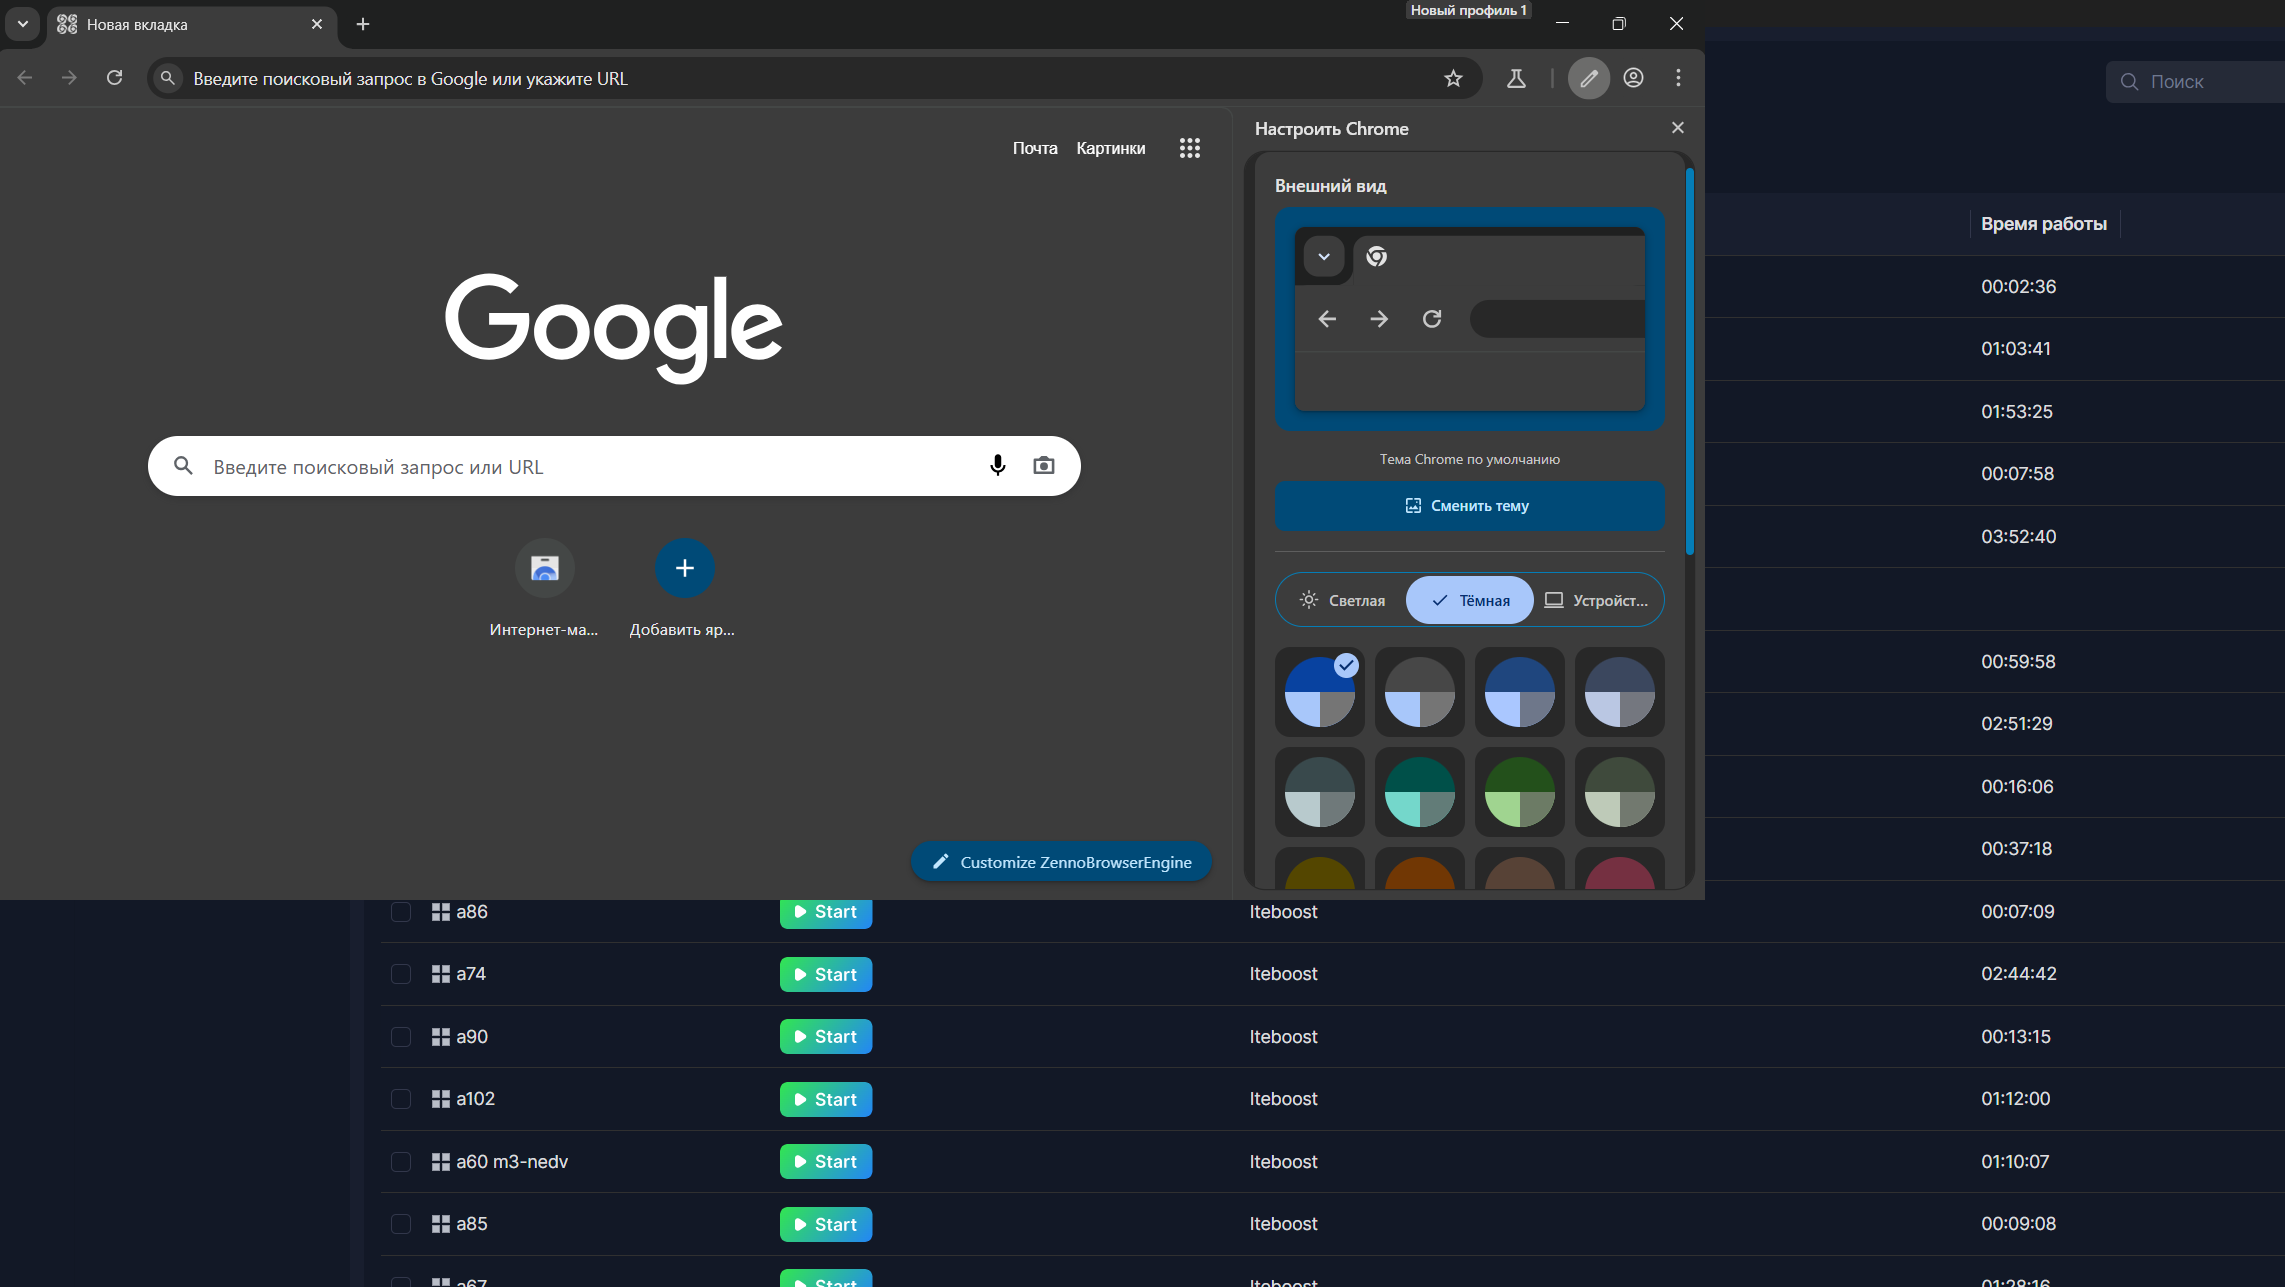Viewport: 2285px width, 1287px height.
Task: Select the Устройст... theme mode
Action: 1598,600
